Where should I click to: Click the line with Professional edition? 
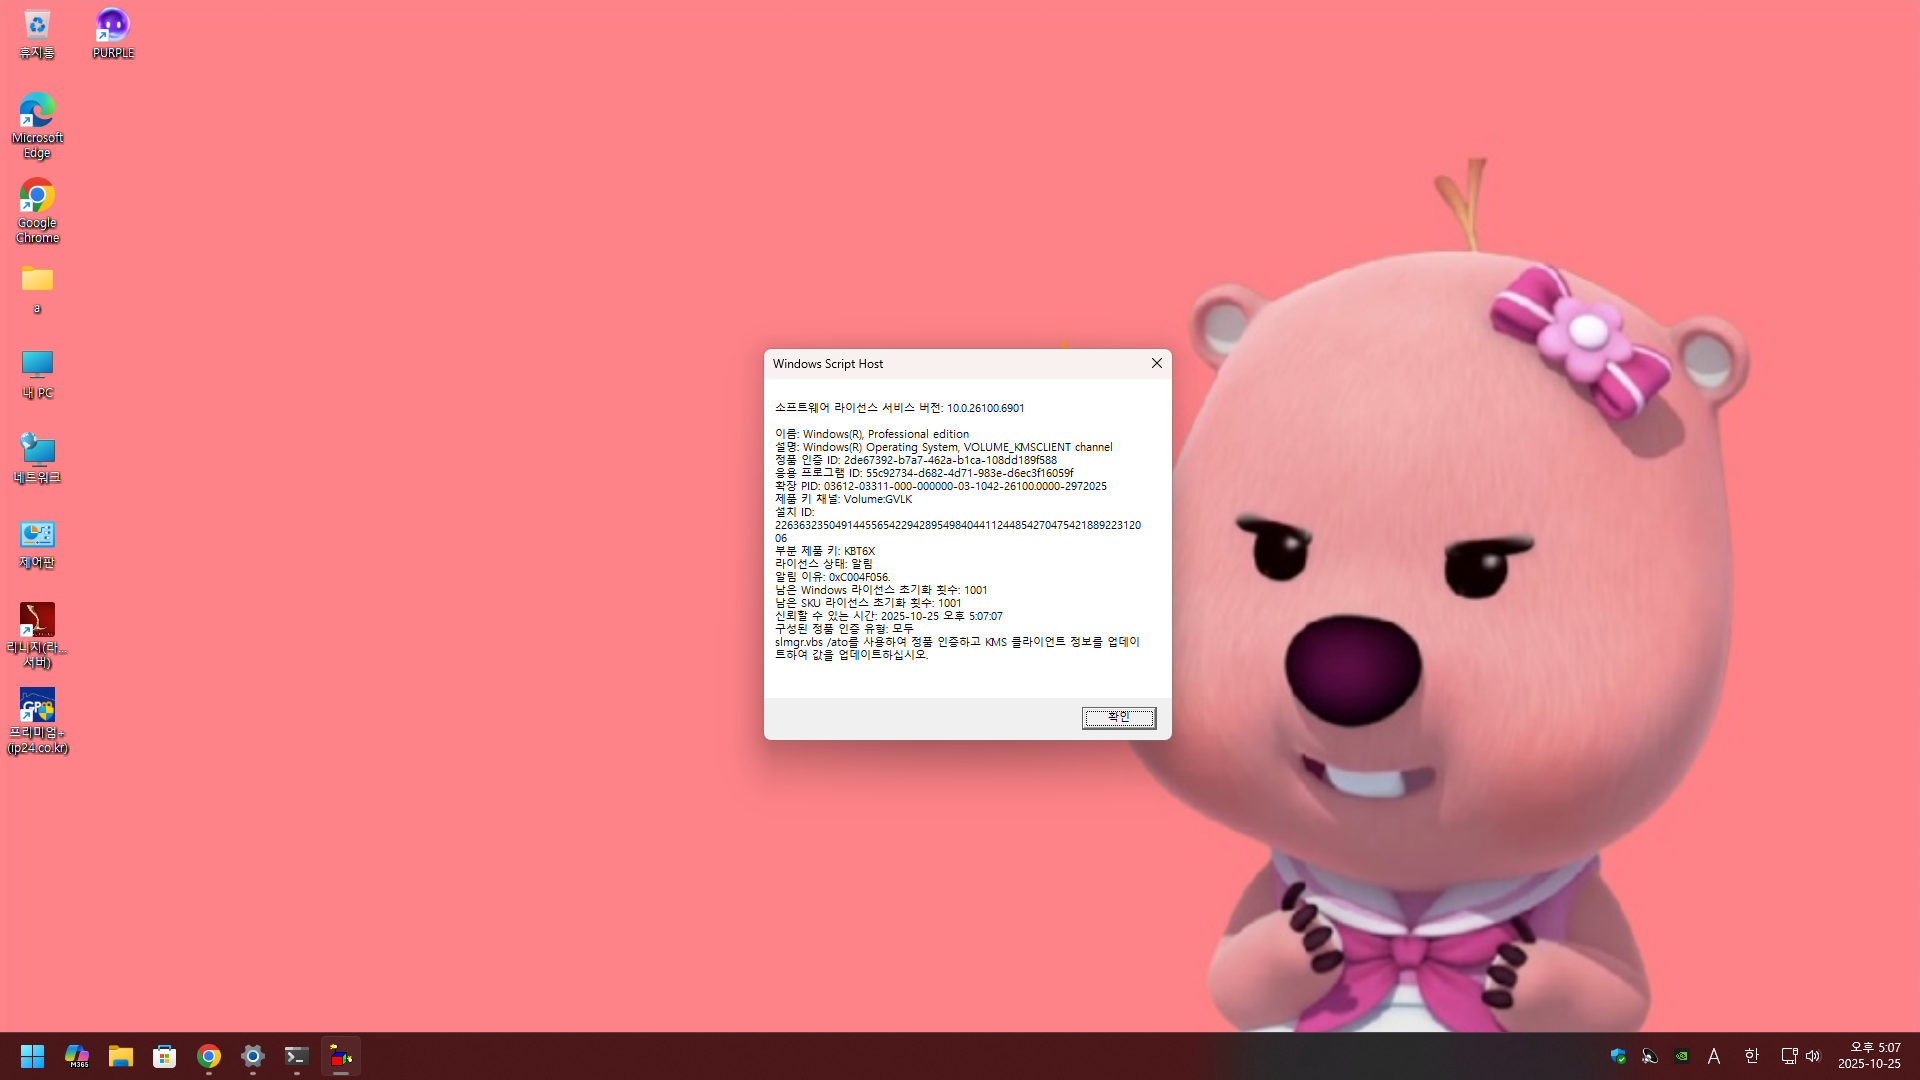point(872,434)
